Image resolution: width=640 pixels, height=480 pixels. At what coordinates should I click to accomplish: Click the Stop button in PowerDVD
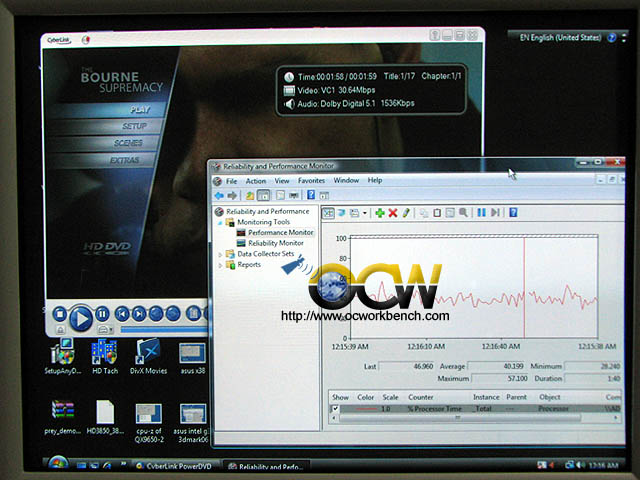[60, 315]
